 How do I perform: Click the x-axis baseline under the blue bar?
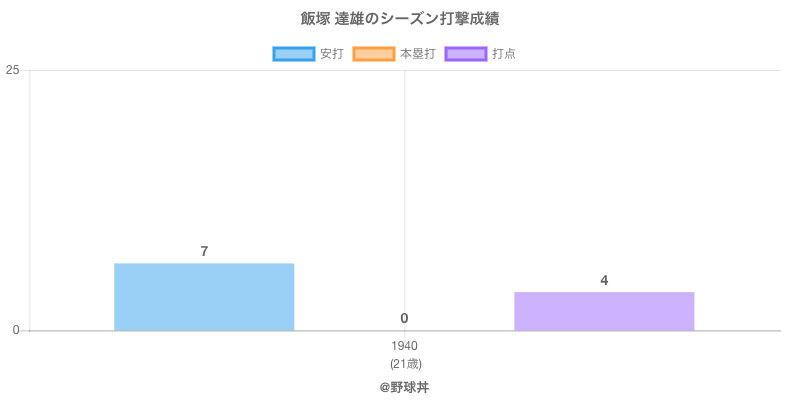tap(204, 331)
